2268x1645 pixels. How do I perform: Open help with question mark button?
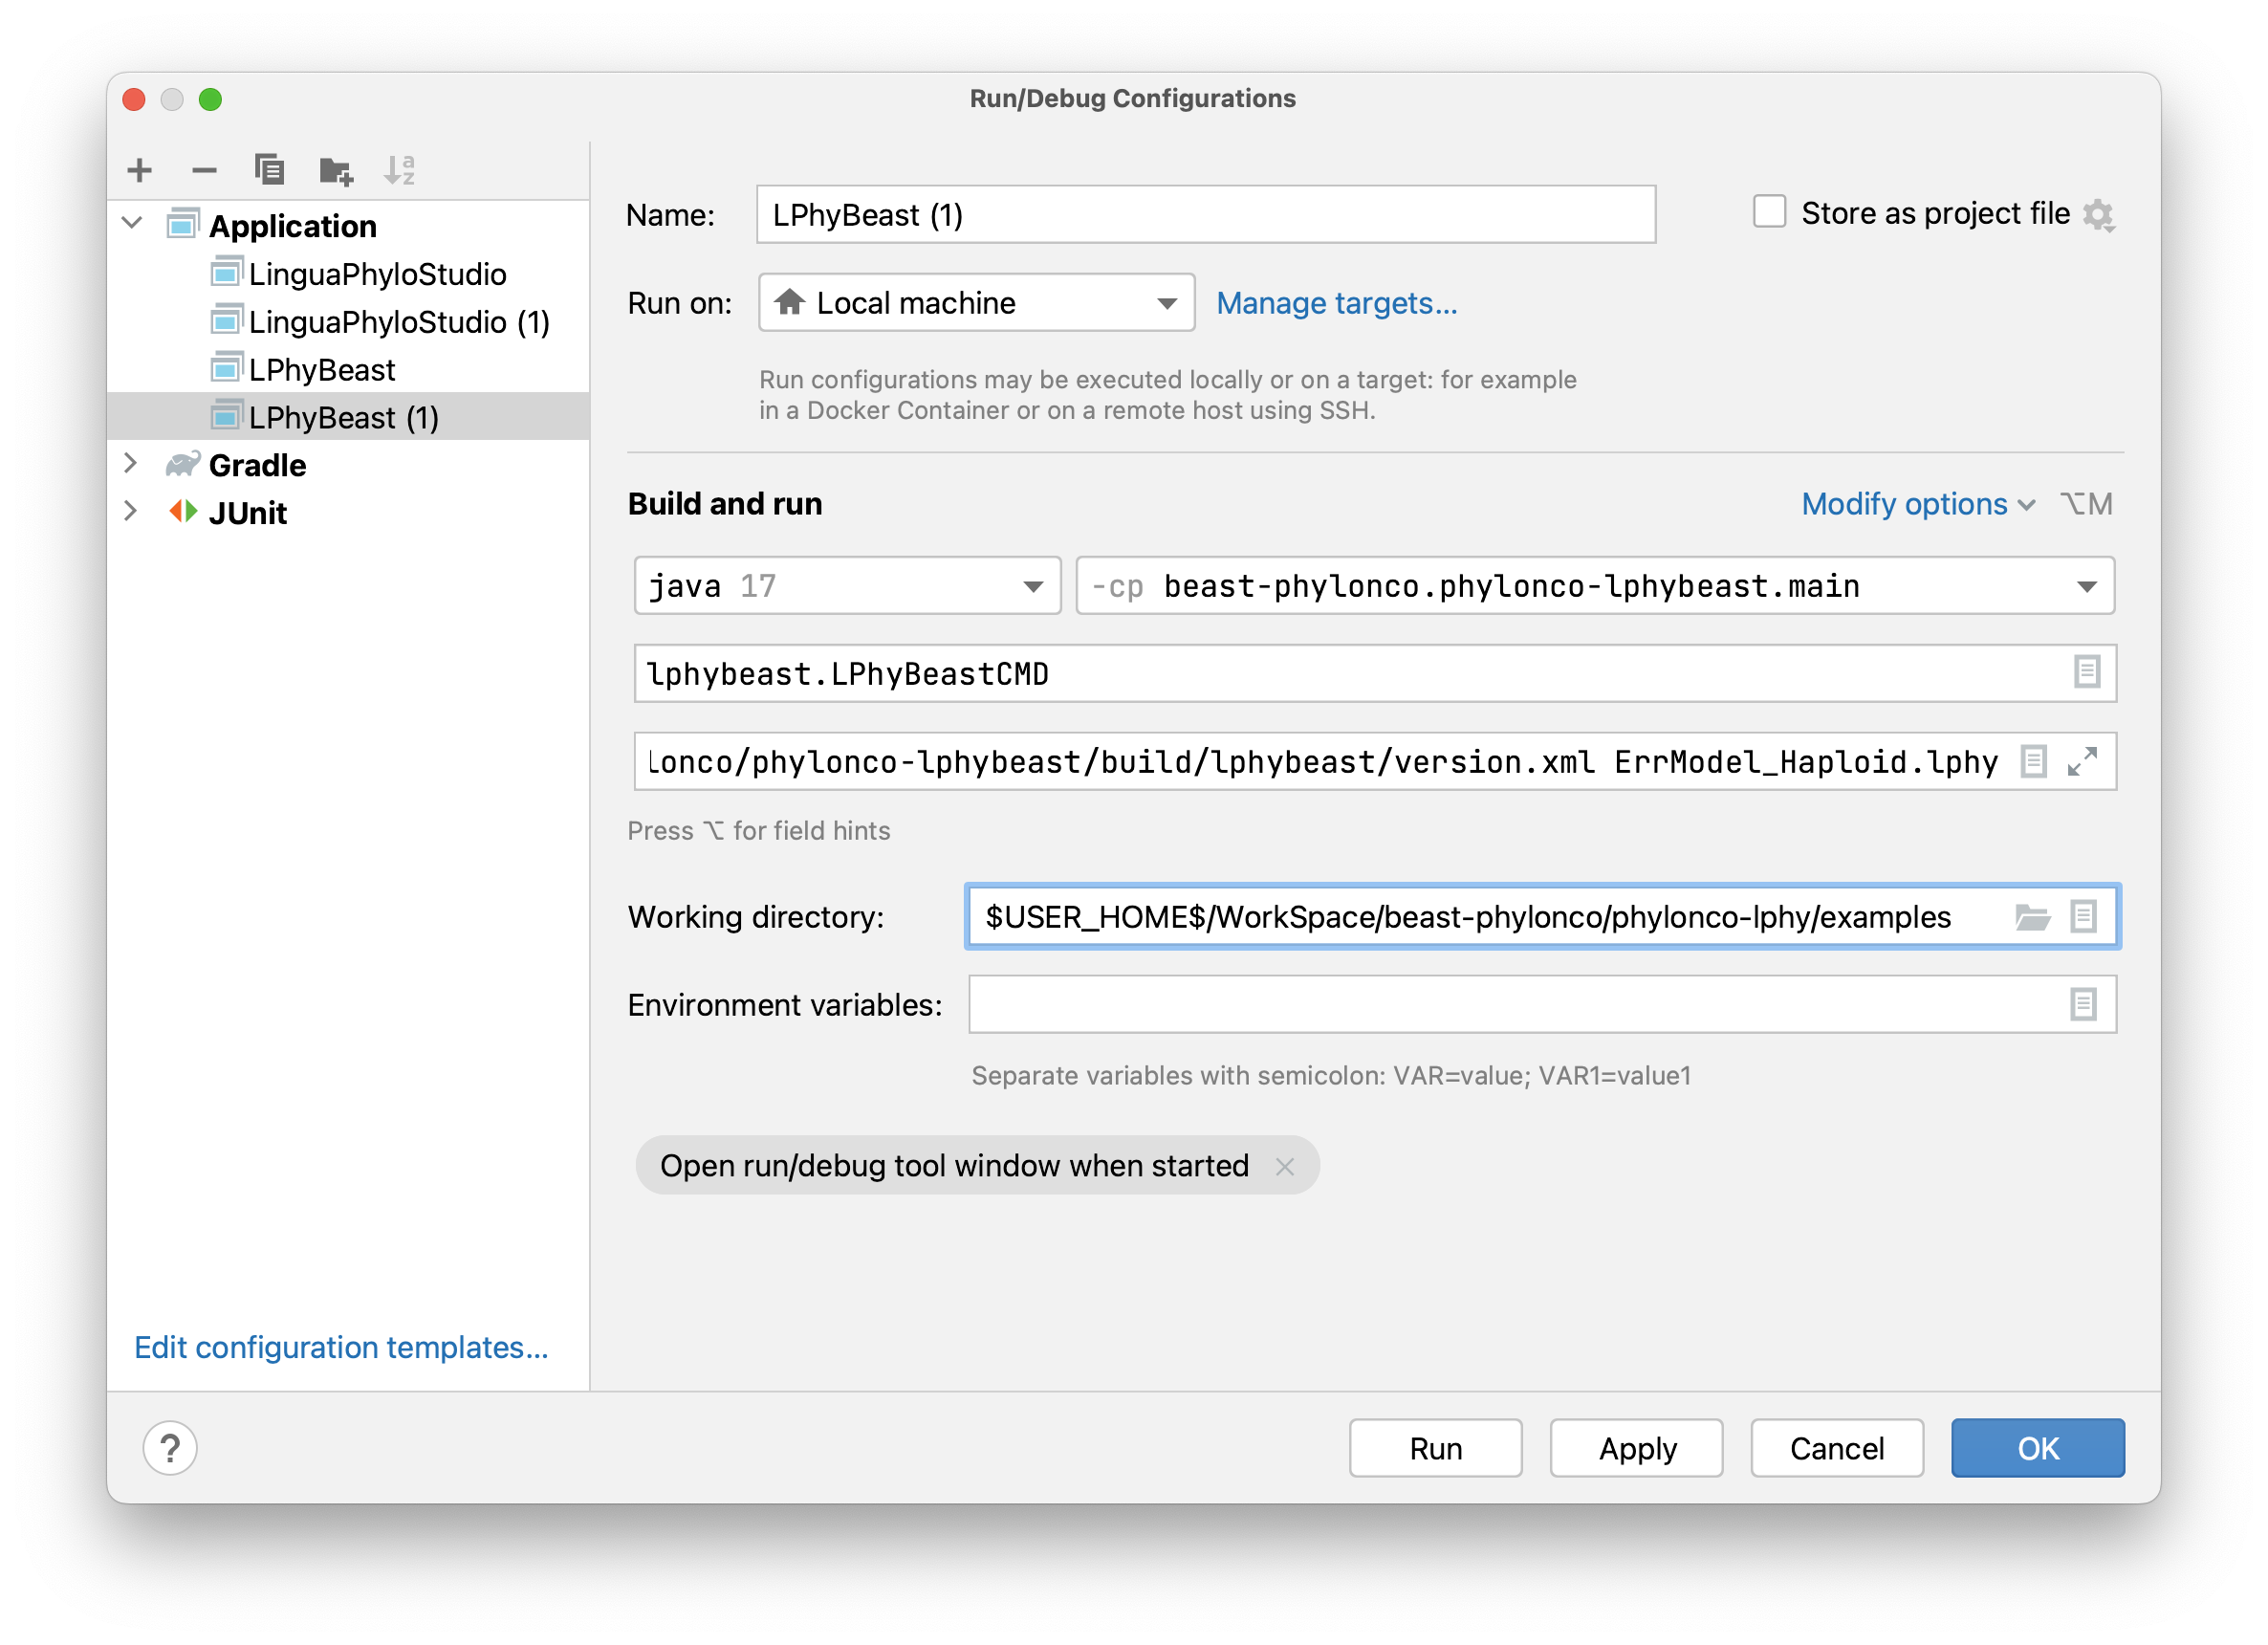[x=170, y=1448]
